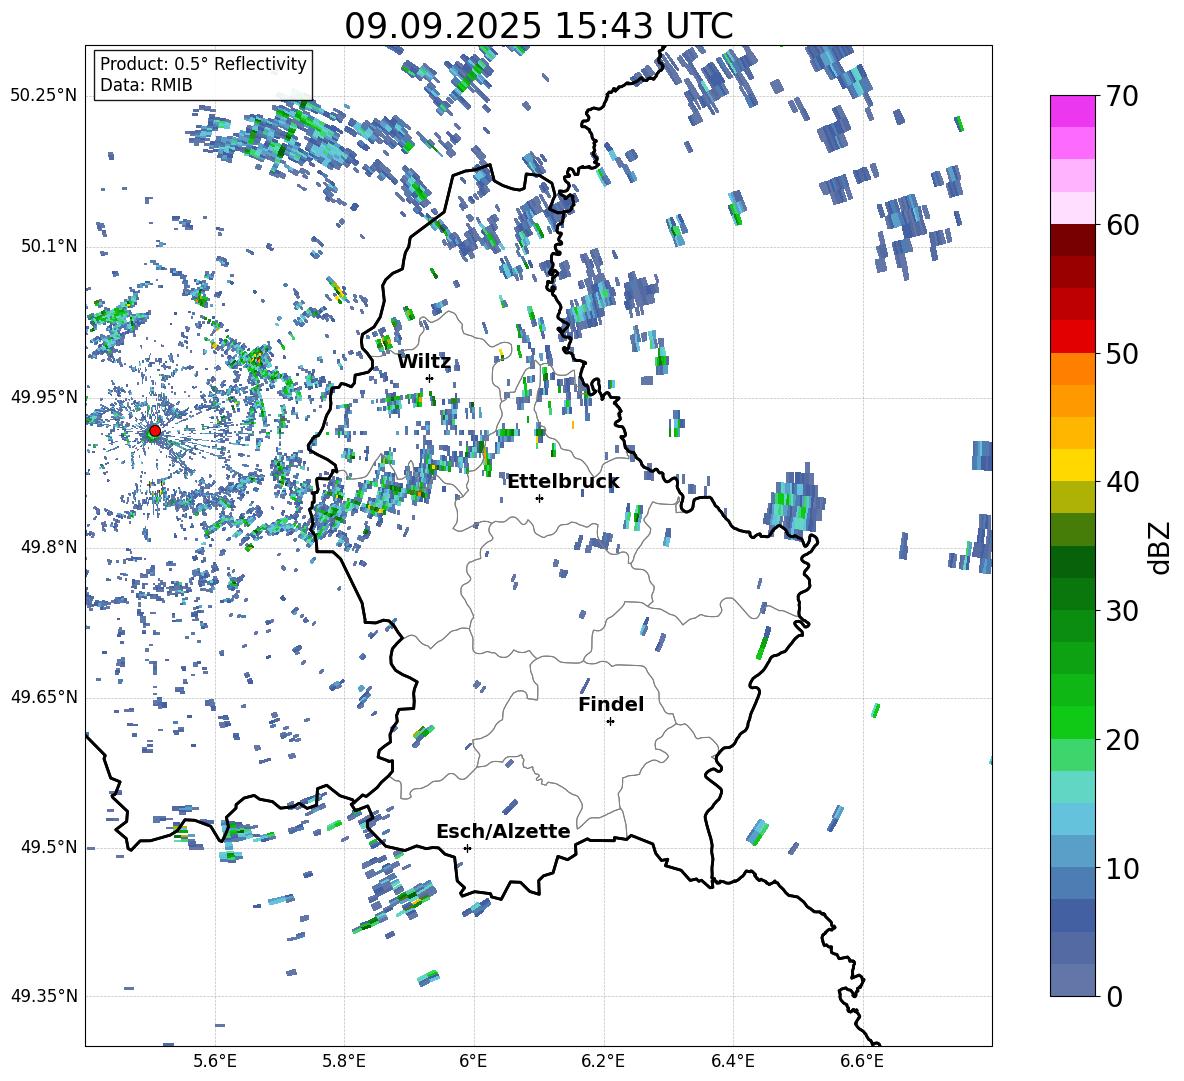Image resolution: width=1184 pixels, height=1081 pixels.
Task: Click the Findel station label
Action: click(611, 704)
